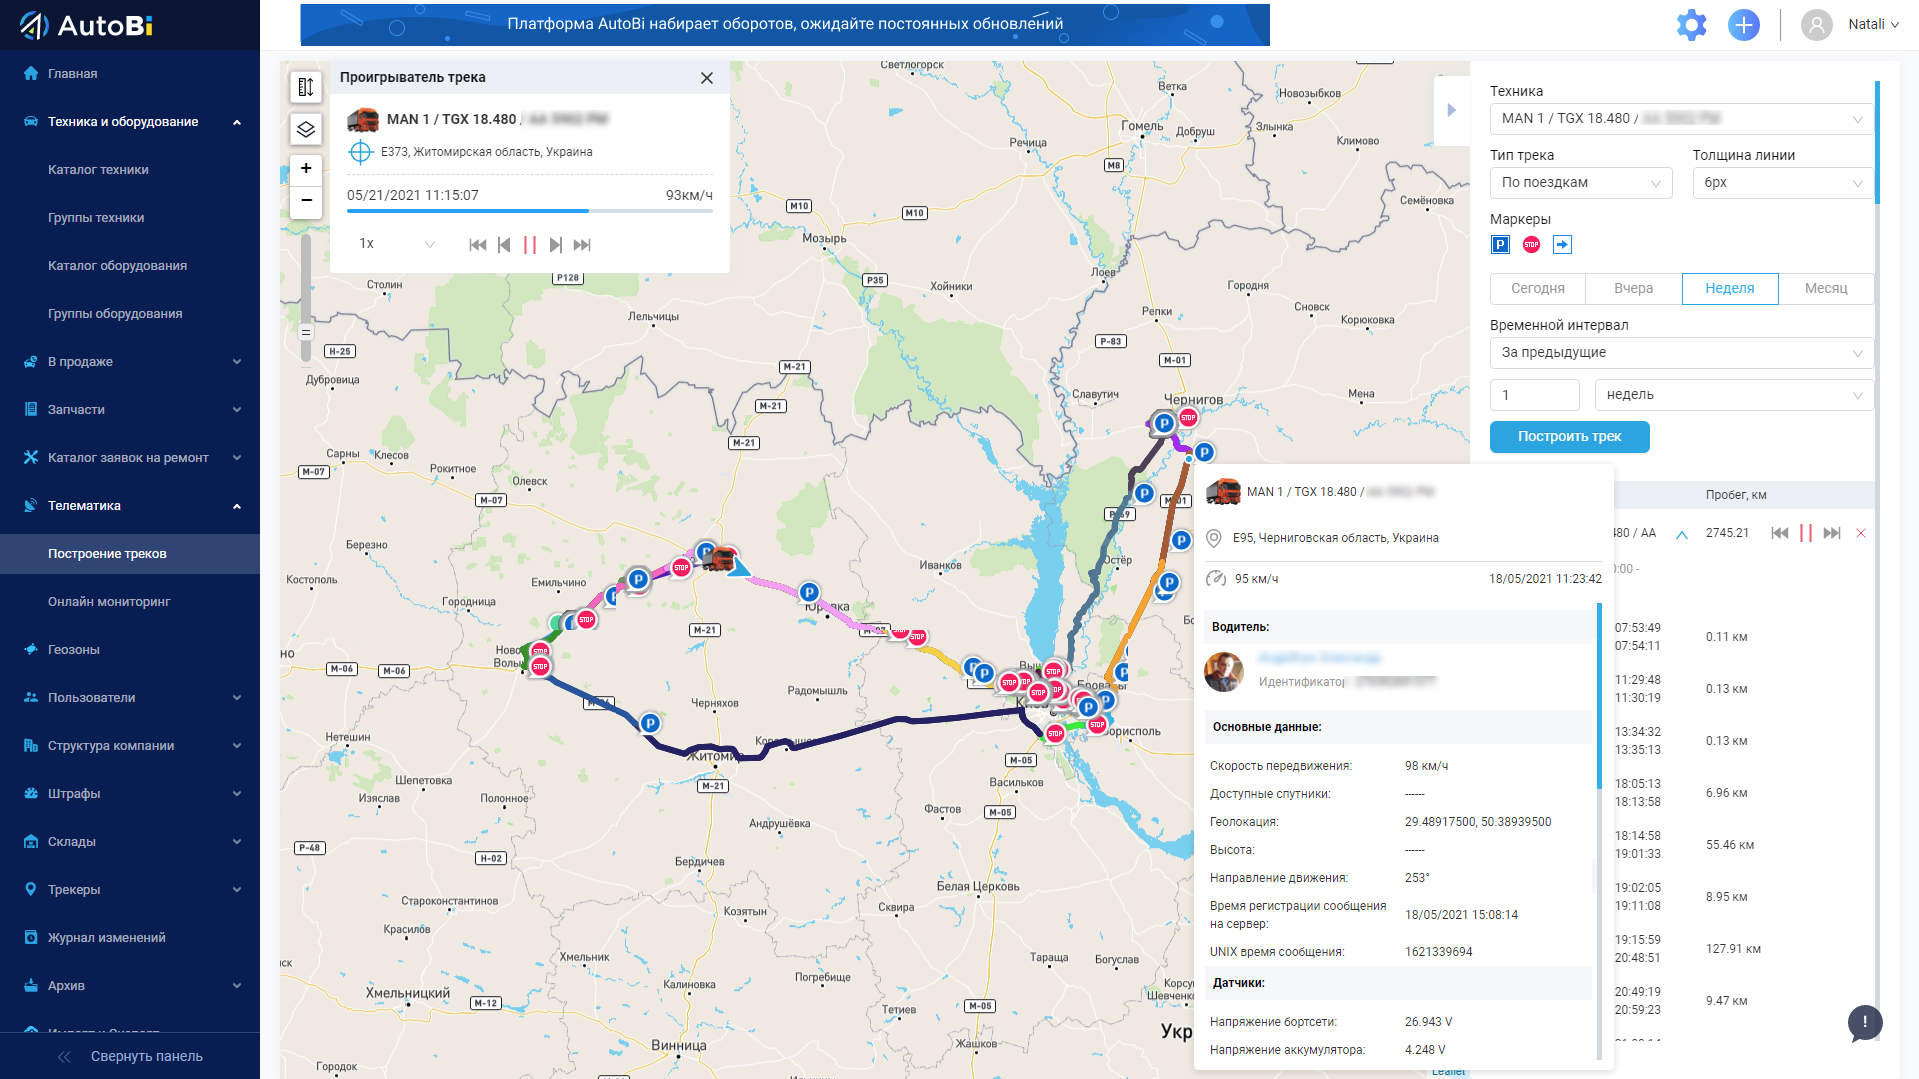The image size is (1919, 1079).
Task: Rewind track in the trips list row
Action: pyautogui.click(x=1780, y=533)
